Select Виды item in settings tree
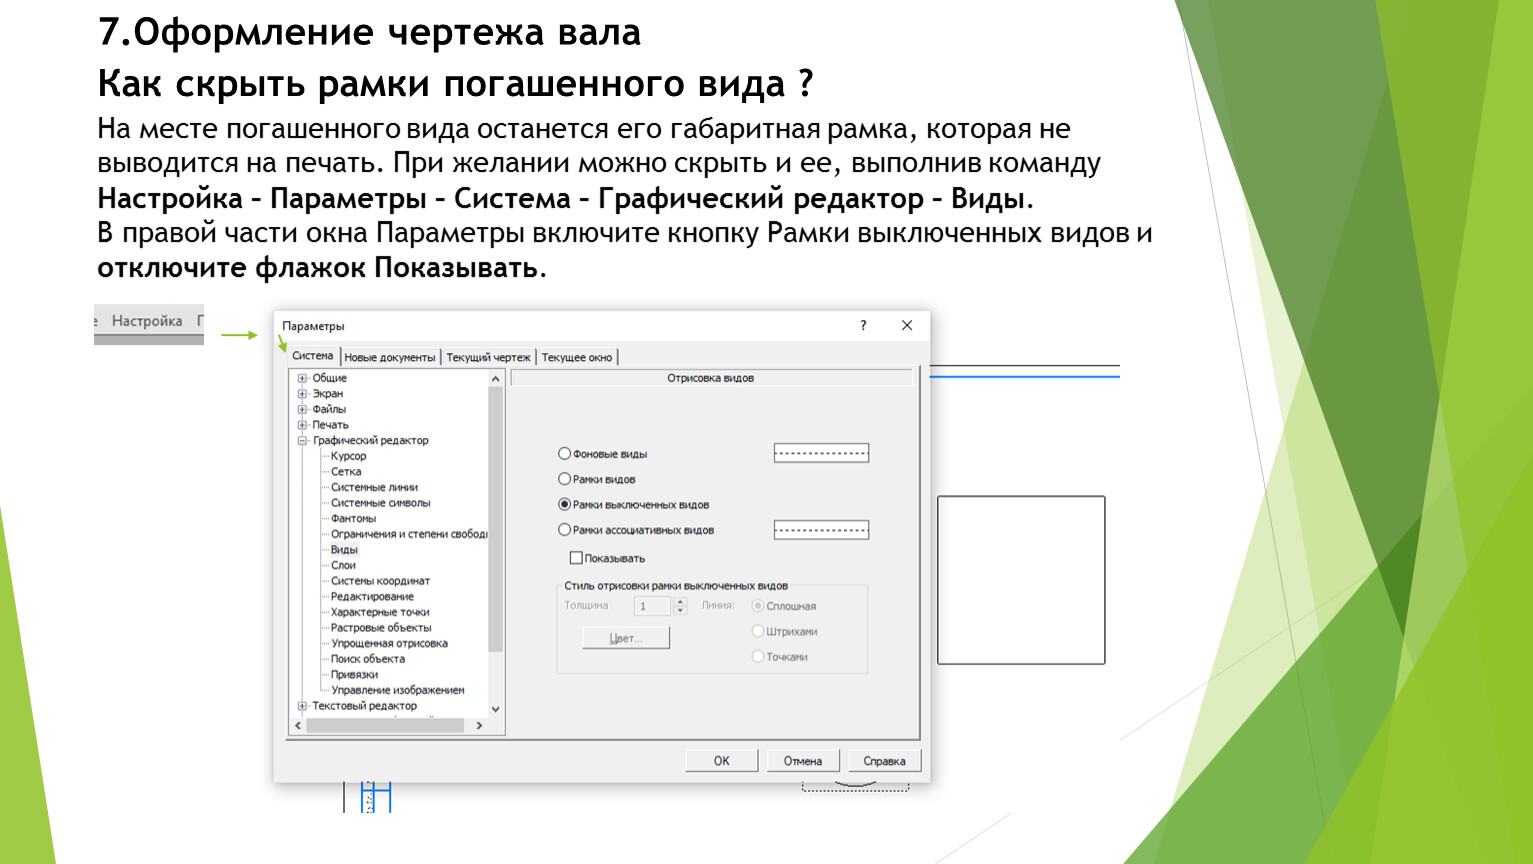Screen dimensions: 1533x864 coord(344,550)
